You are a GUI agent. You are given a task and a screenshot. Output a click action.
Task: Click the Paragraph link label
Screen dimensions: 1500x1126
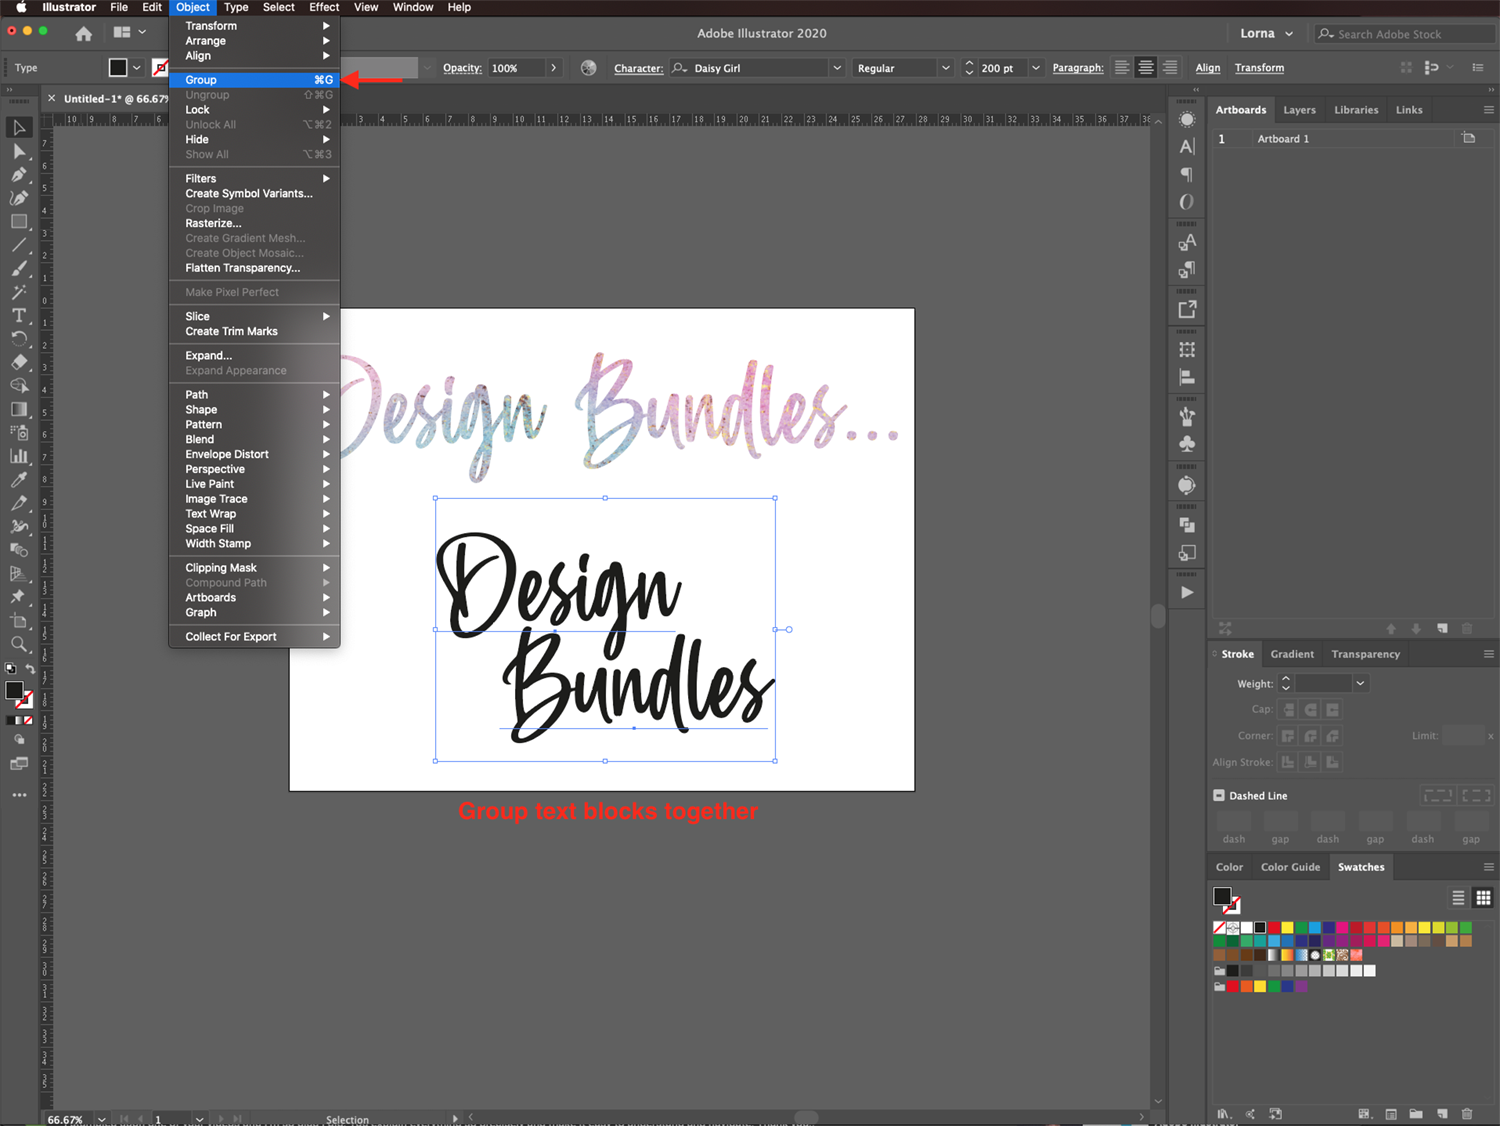point(1078,68)
